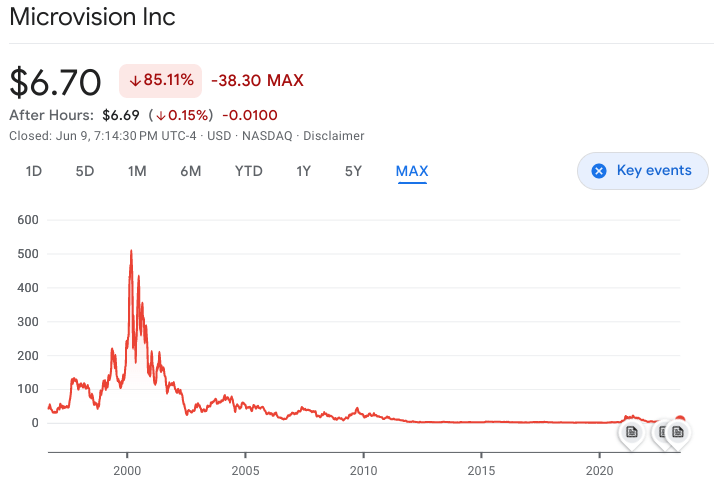Viewport: 714px width, 478px height.
Task: Open the Disclaimer link
Action: point(334,136)
